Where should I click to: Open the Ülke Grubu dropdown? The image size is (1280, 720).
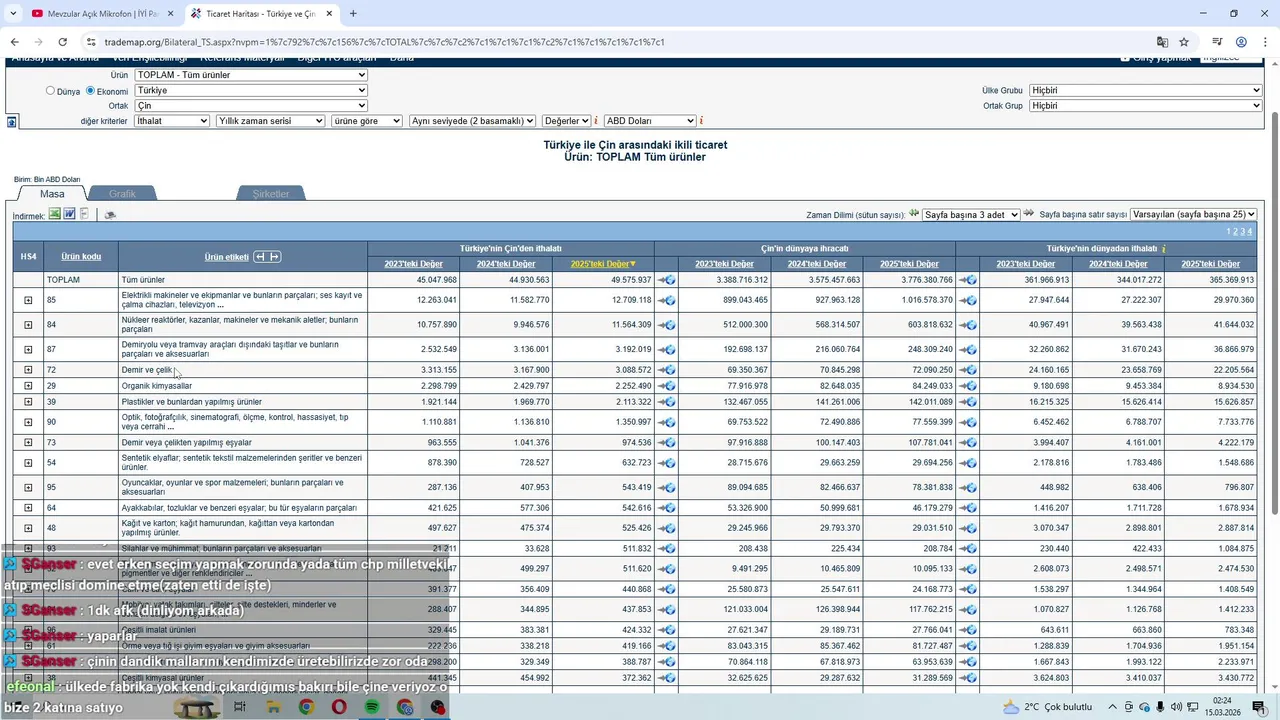1145,90
